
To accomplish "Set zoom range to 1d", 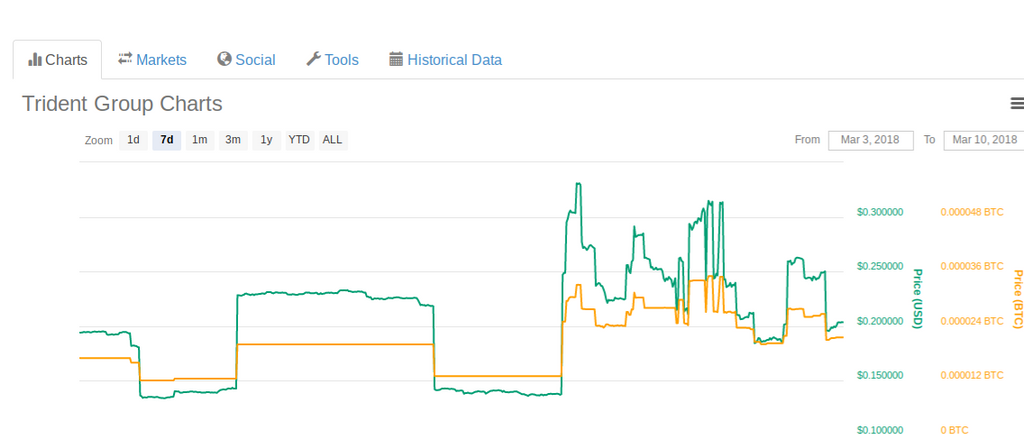I will (133, 140).
